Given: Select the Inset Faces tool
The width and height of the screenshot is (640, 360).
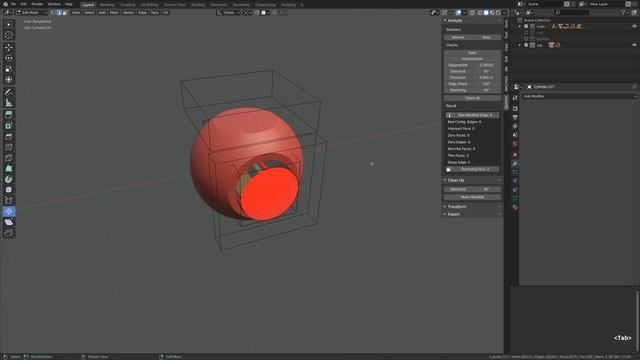Looking at the screenshot, I should click(9, 126).
